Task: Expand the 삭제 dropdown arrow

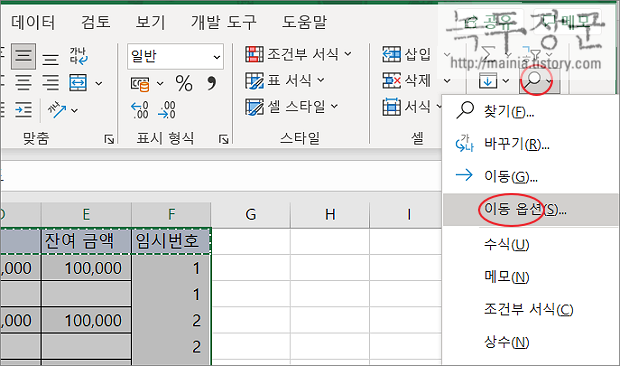Action: [x=447, y=81]
